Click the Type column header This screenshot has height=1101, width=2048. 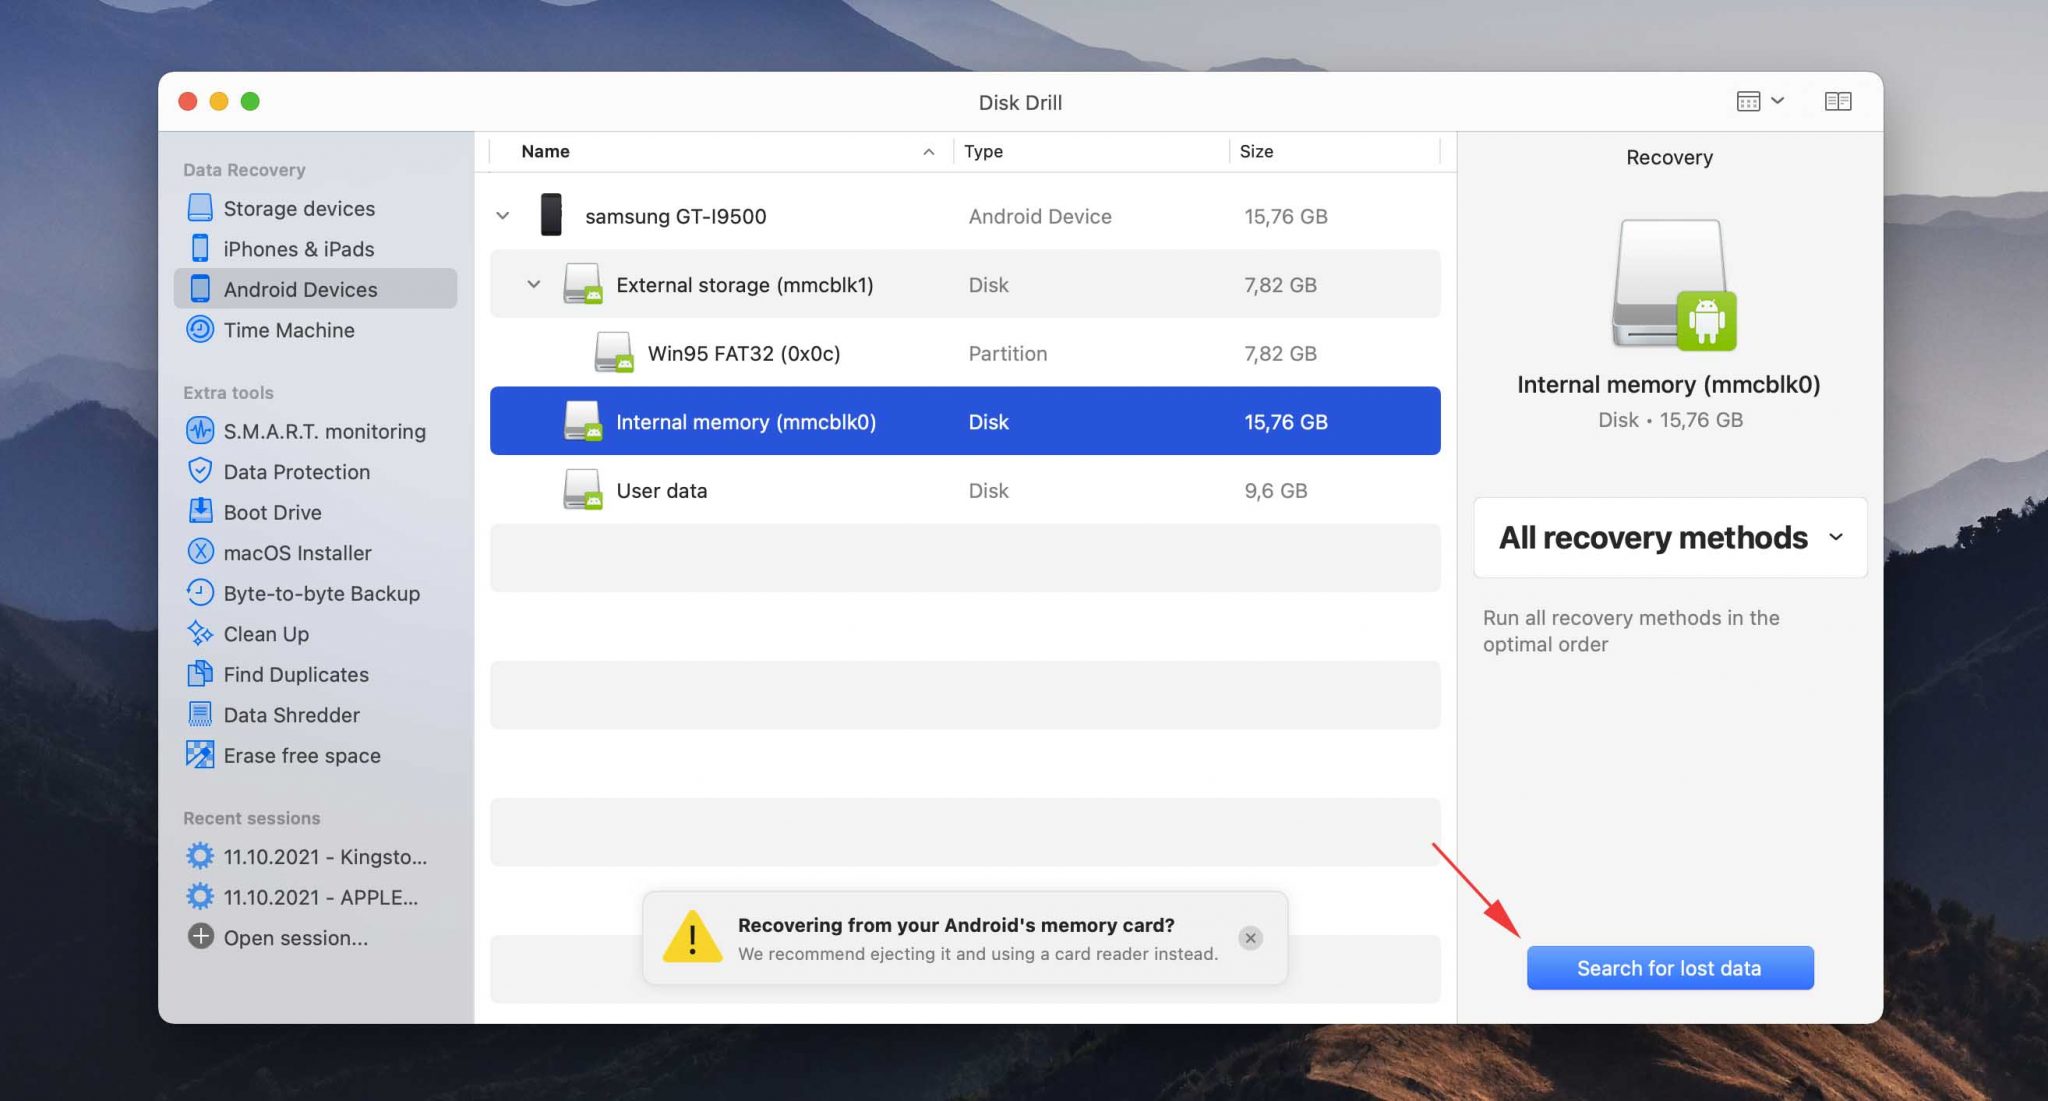point(1092,151)
